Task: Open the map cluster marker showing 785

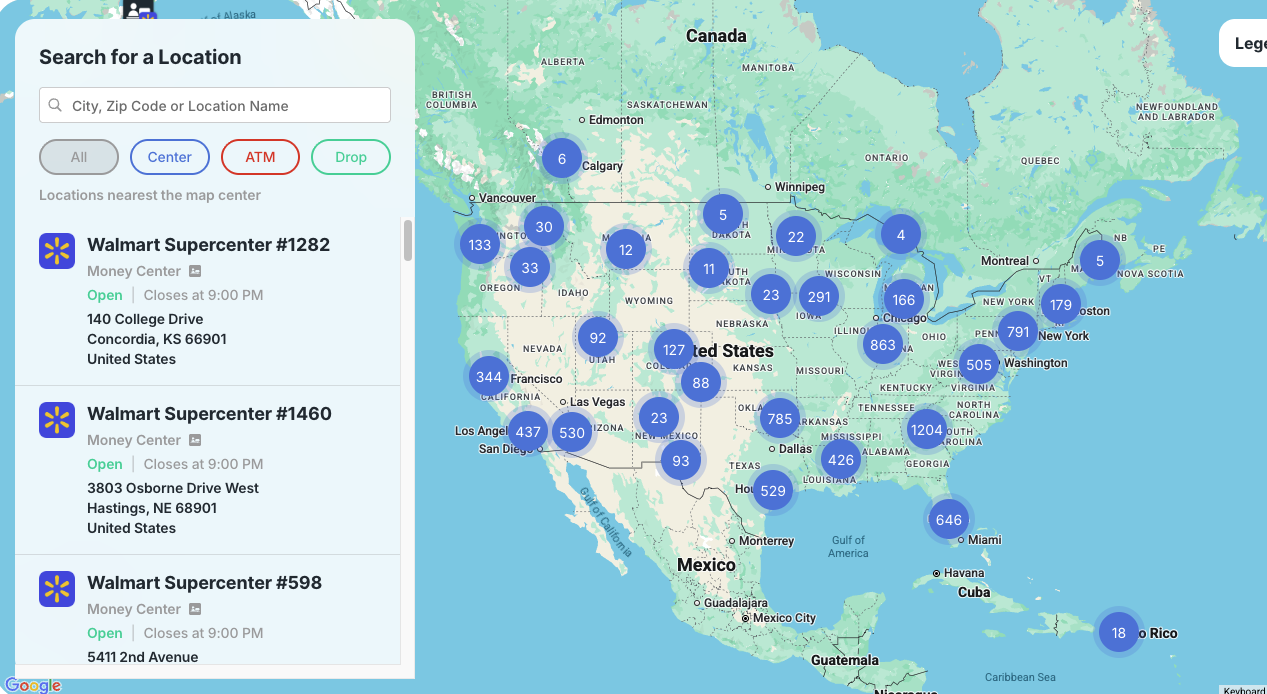Action: (779, 418)
